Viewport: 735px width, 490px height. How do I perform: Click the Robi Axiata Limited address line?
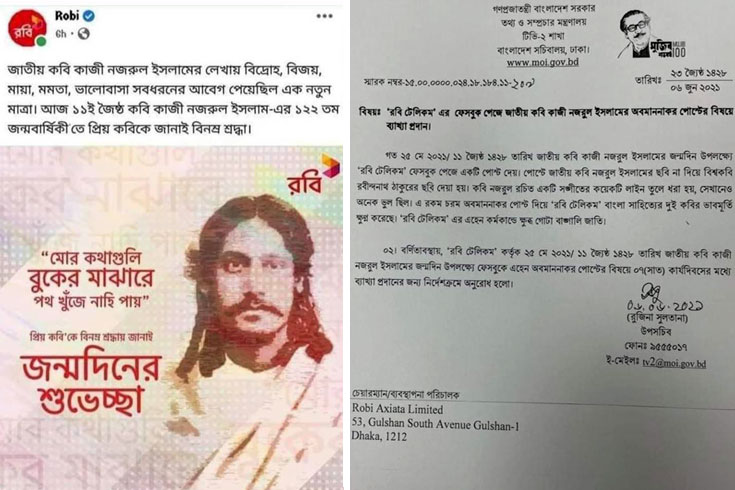tap(397, 409)
